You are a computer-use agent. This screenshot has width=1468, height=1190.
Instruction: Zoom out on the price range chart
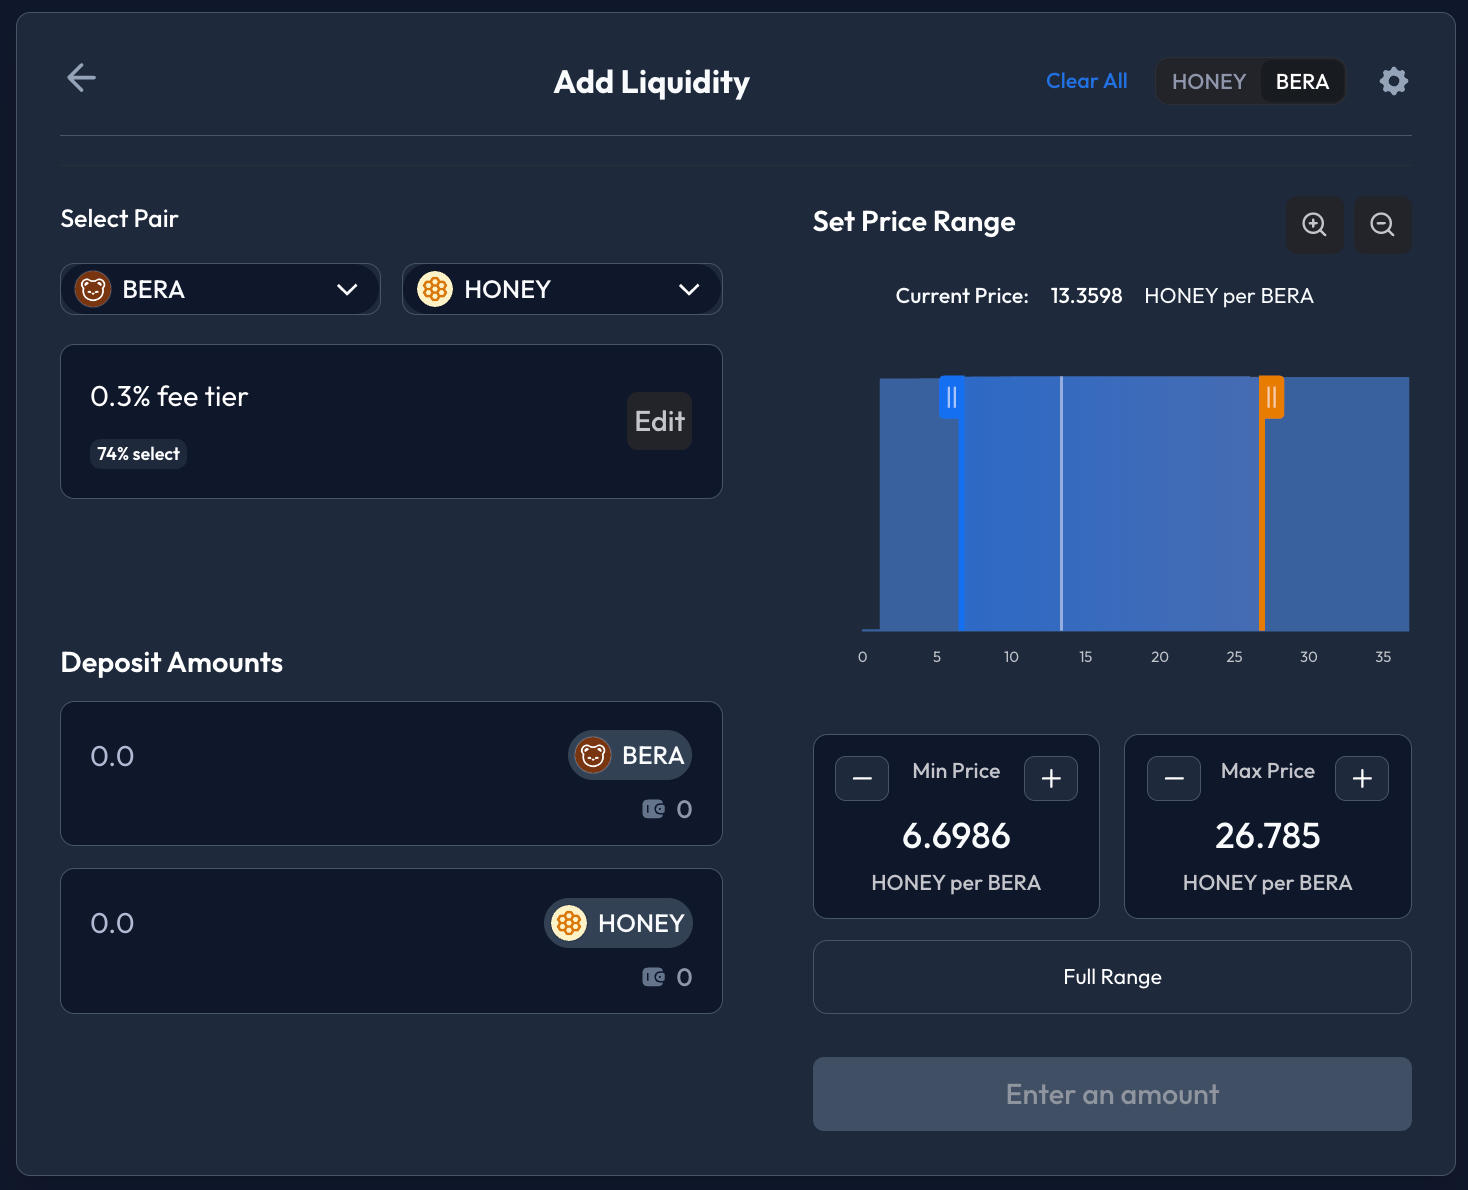click(1382, 224)
